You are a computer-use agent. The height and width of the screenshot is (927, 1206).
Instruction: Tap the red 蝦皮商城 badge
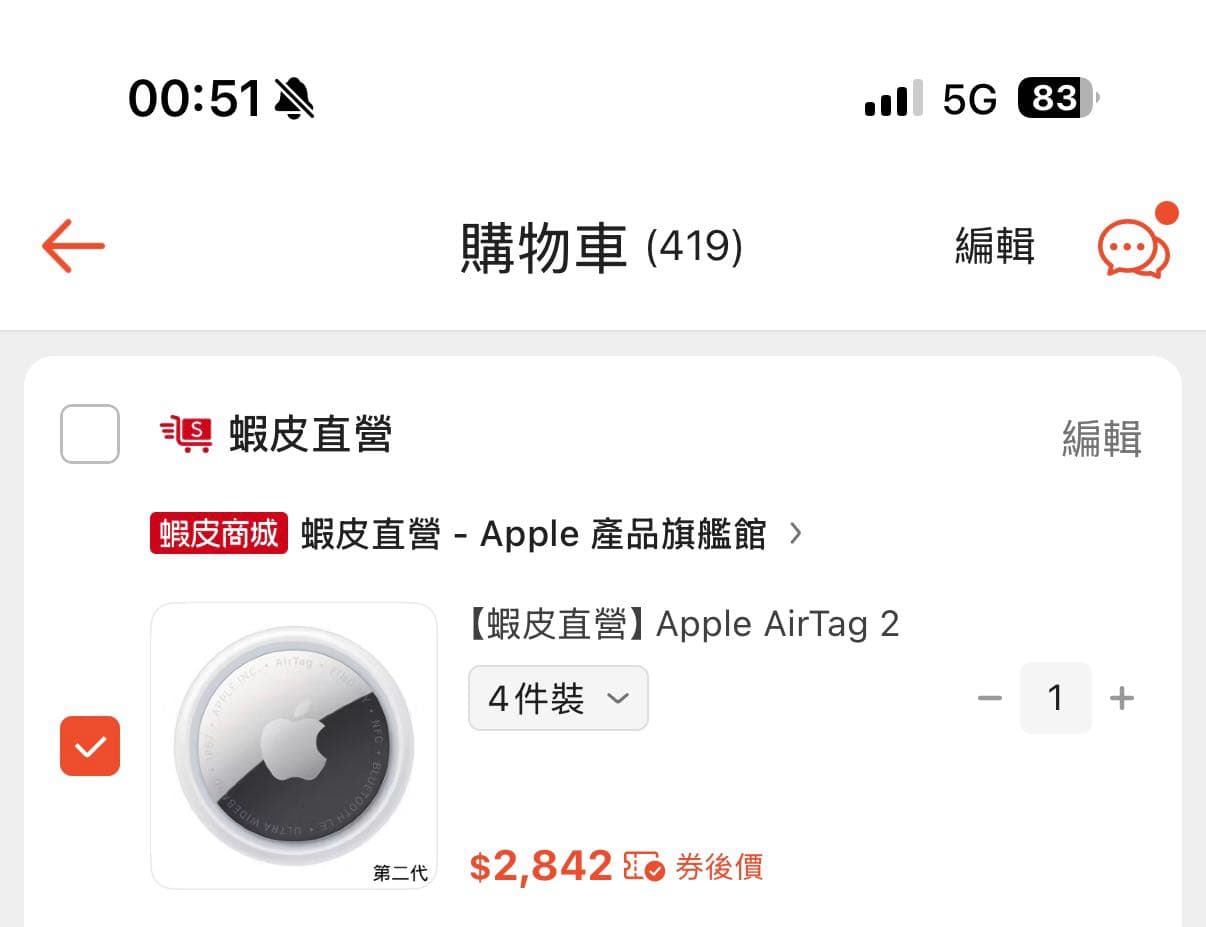pos(219,533)
